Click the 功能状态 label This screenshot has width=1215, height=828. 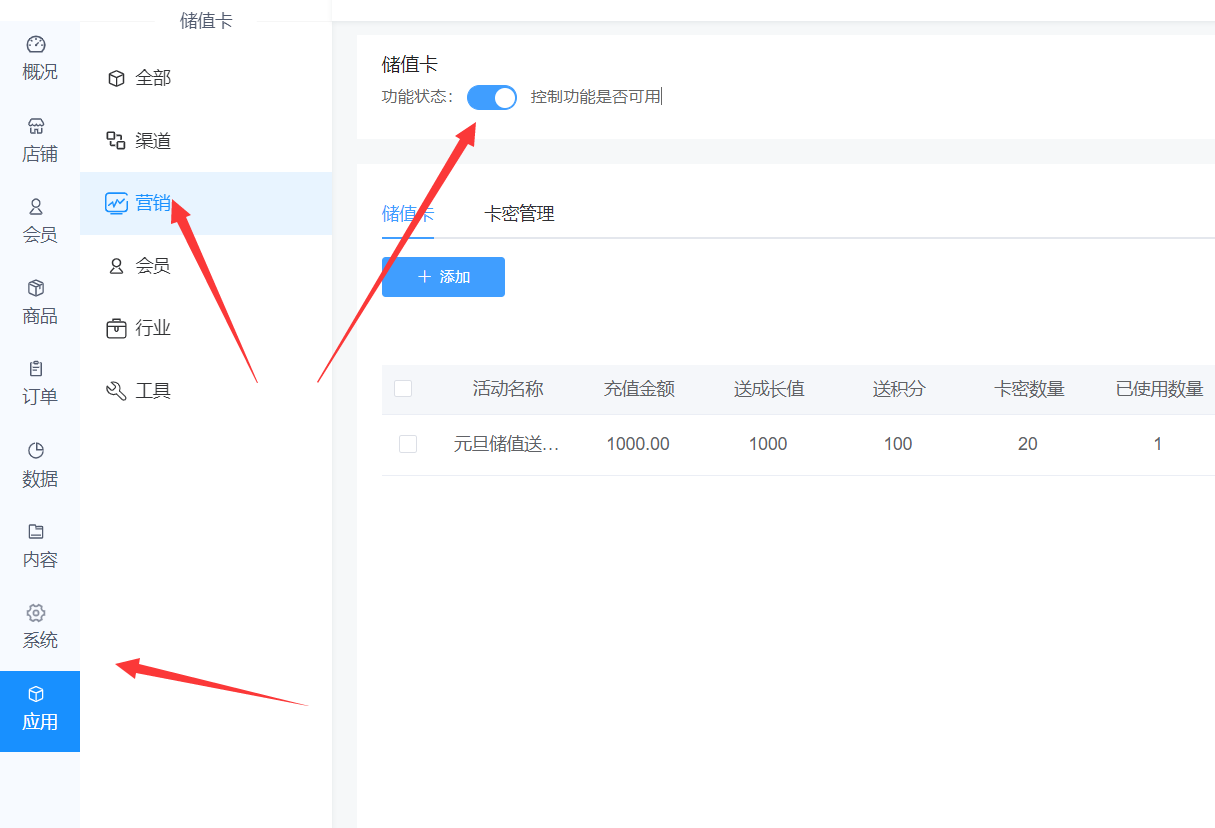coord(418,97)
